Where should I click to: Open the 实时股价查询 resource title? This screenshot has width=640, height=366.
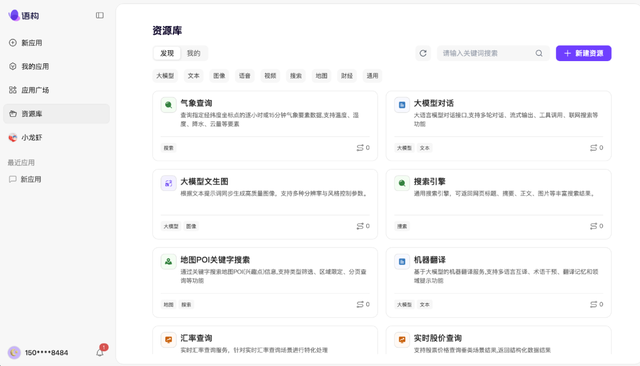(438, 338)
